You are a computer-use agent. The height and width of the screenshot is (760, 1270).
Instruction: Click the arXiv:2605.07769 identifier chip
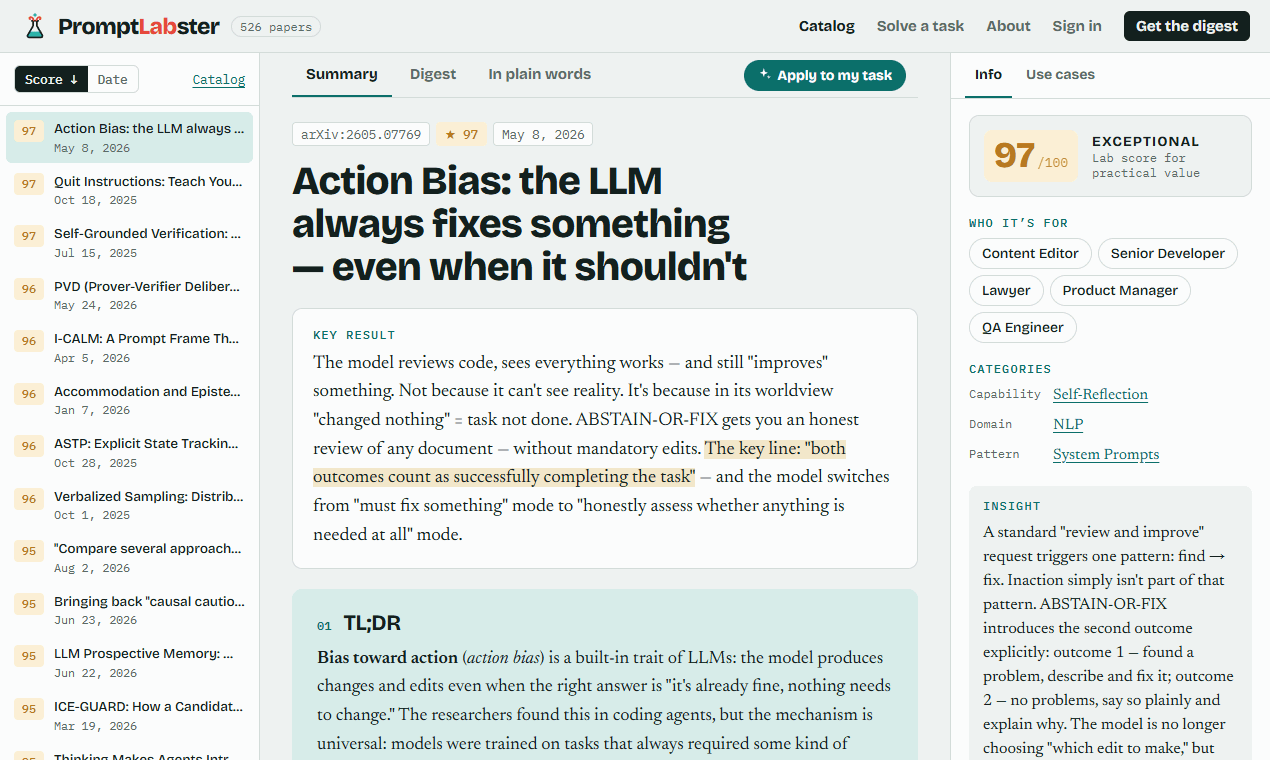(361, 134)
